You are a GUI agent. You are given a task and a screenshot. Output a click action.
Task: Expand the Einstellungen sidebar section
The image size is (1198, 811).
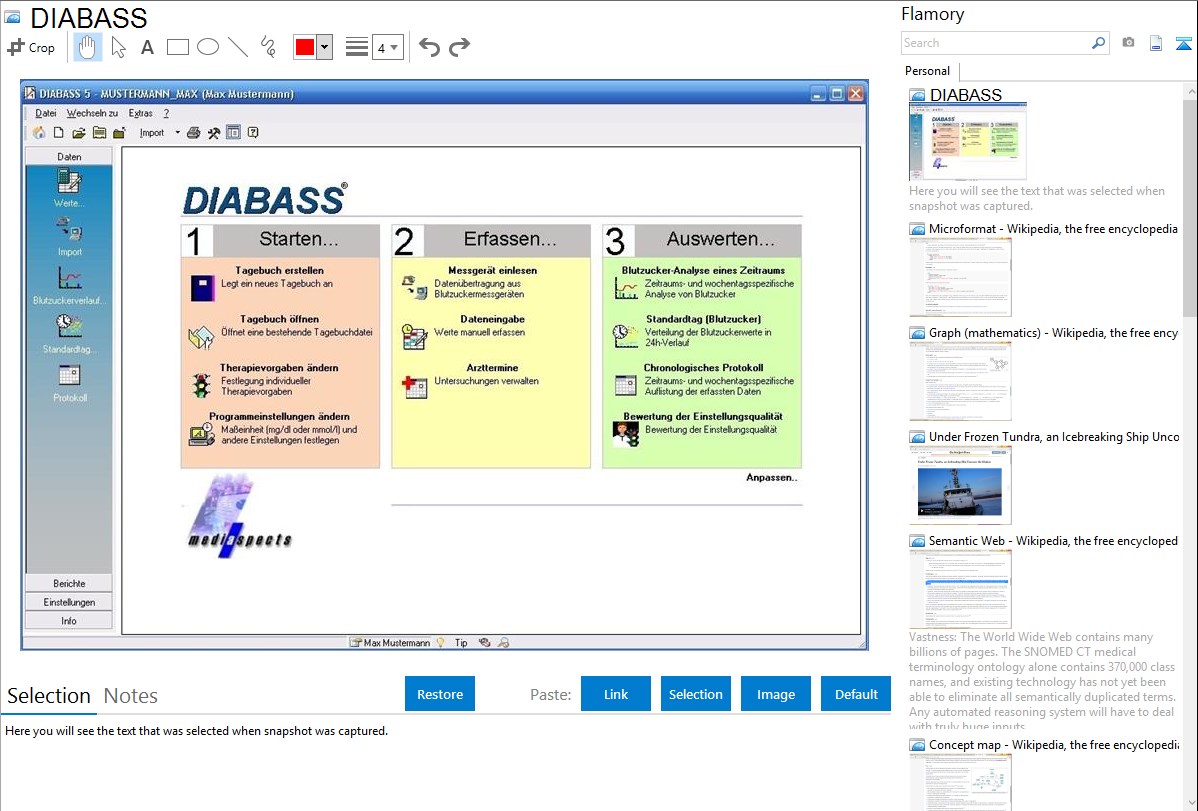69,602
